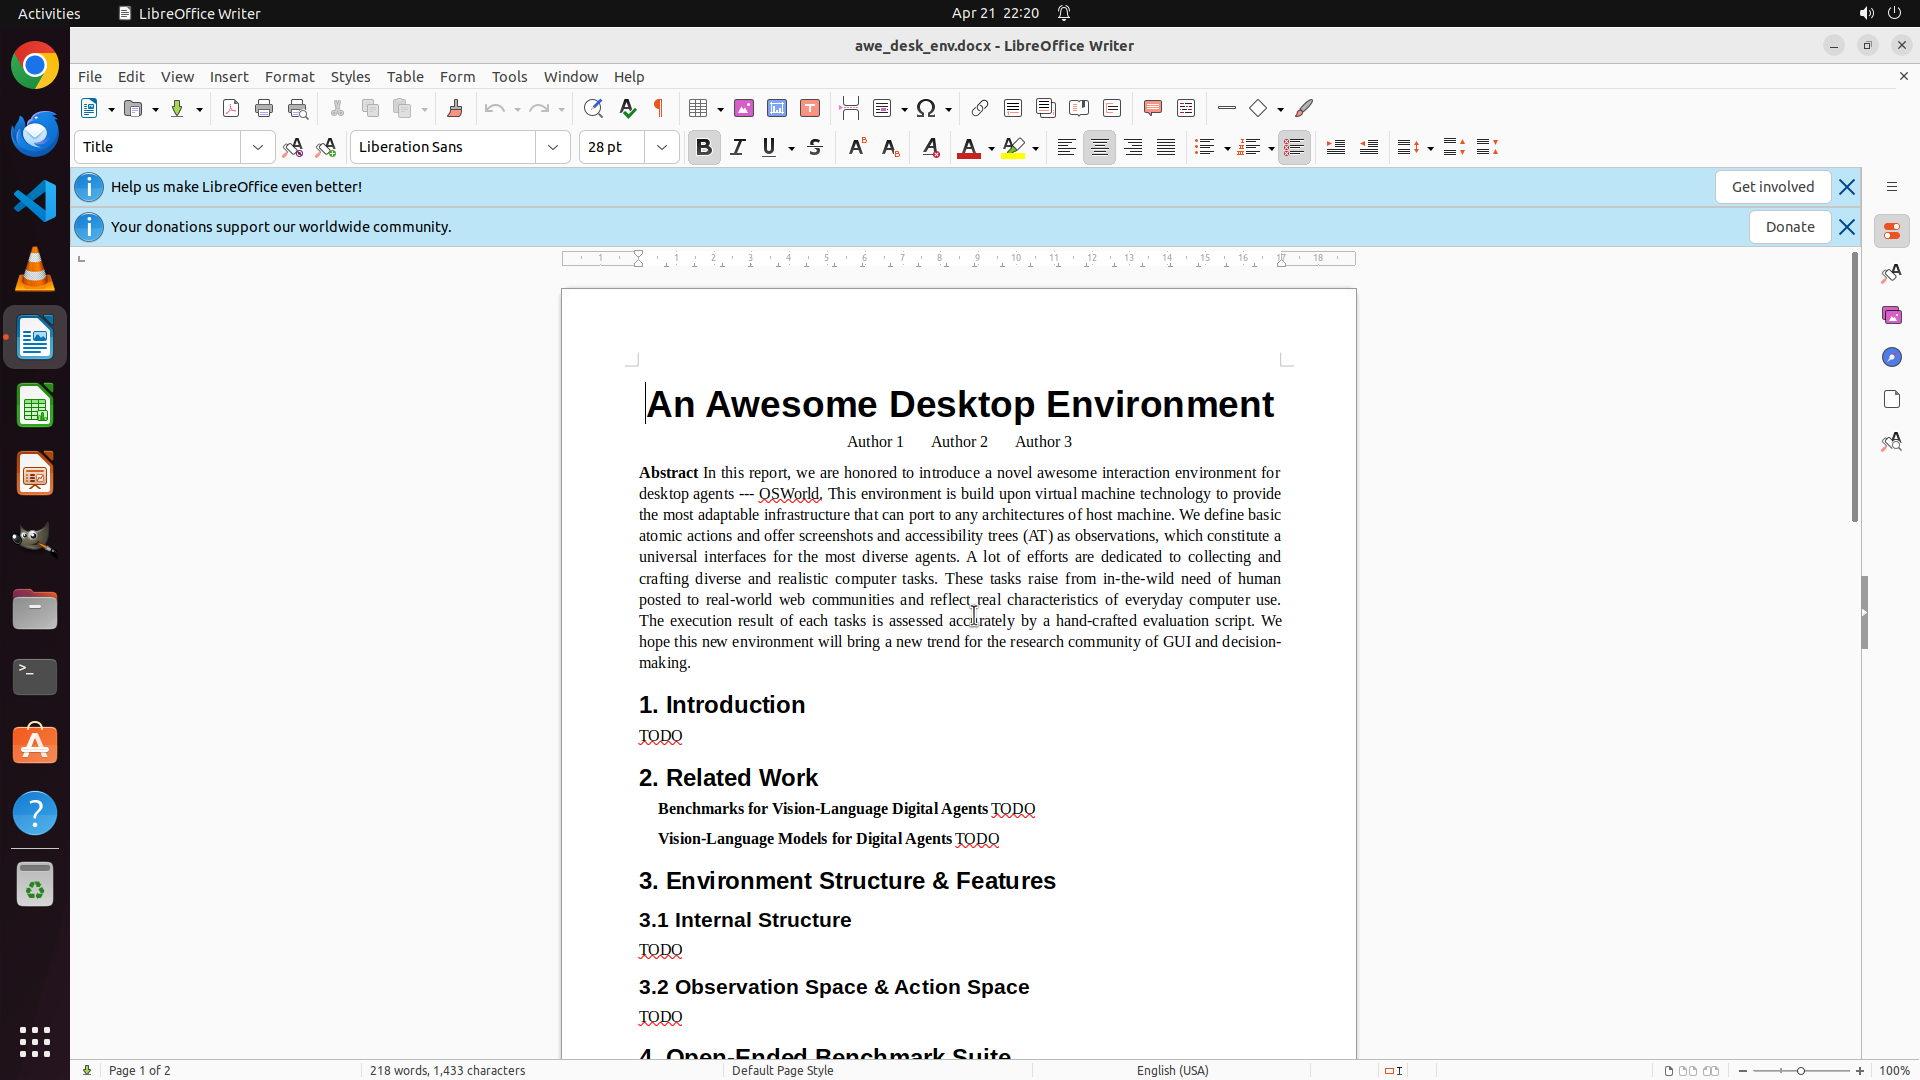This screenshot has width=1920, height=1080.
Task: Open the Tools menu
Action: 509,77
